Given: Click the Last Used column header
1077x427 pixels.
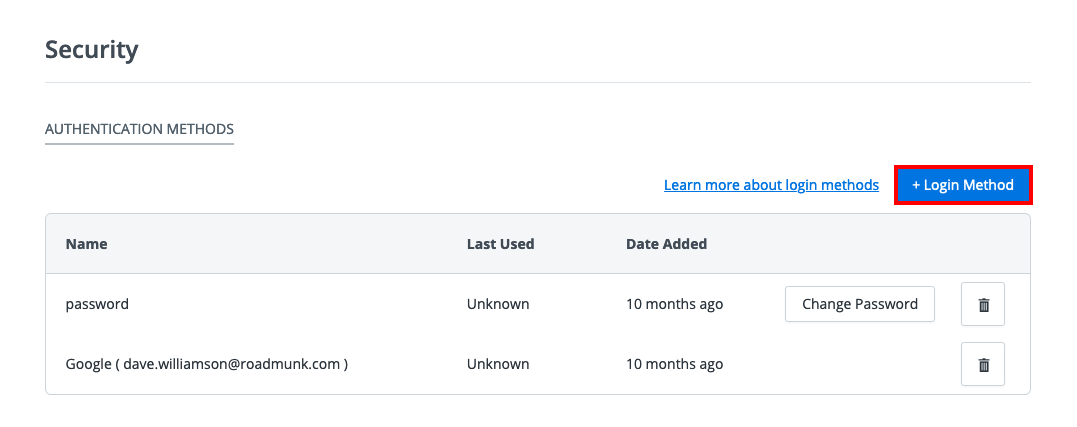Looking at the screenshot, I should click(x=500, y=244).
